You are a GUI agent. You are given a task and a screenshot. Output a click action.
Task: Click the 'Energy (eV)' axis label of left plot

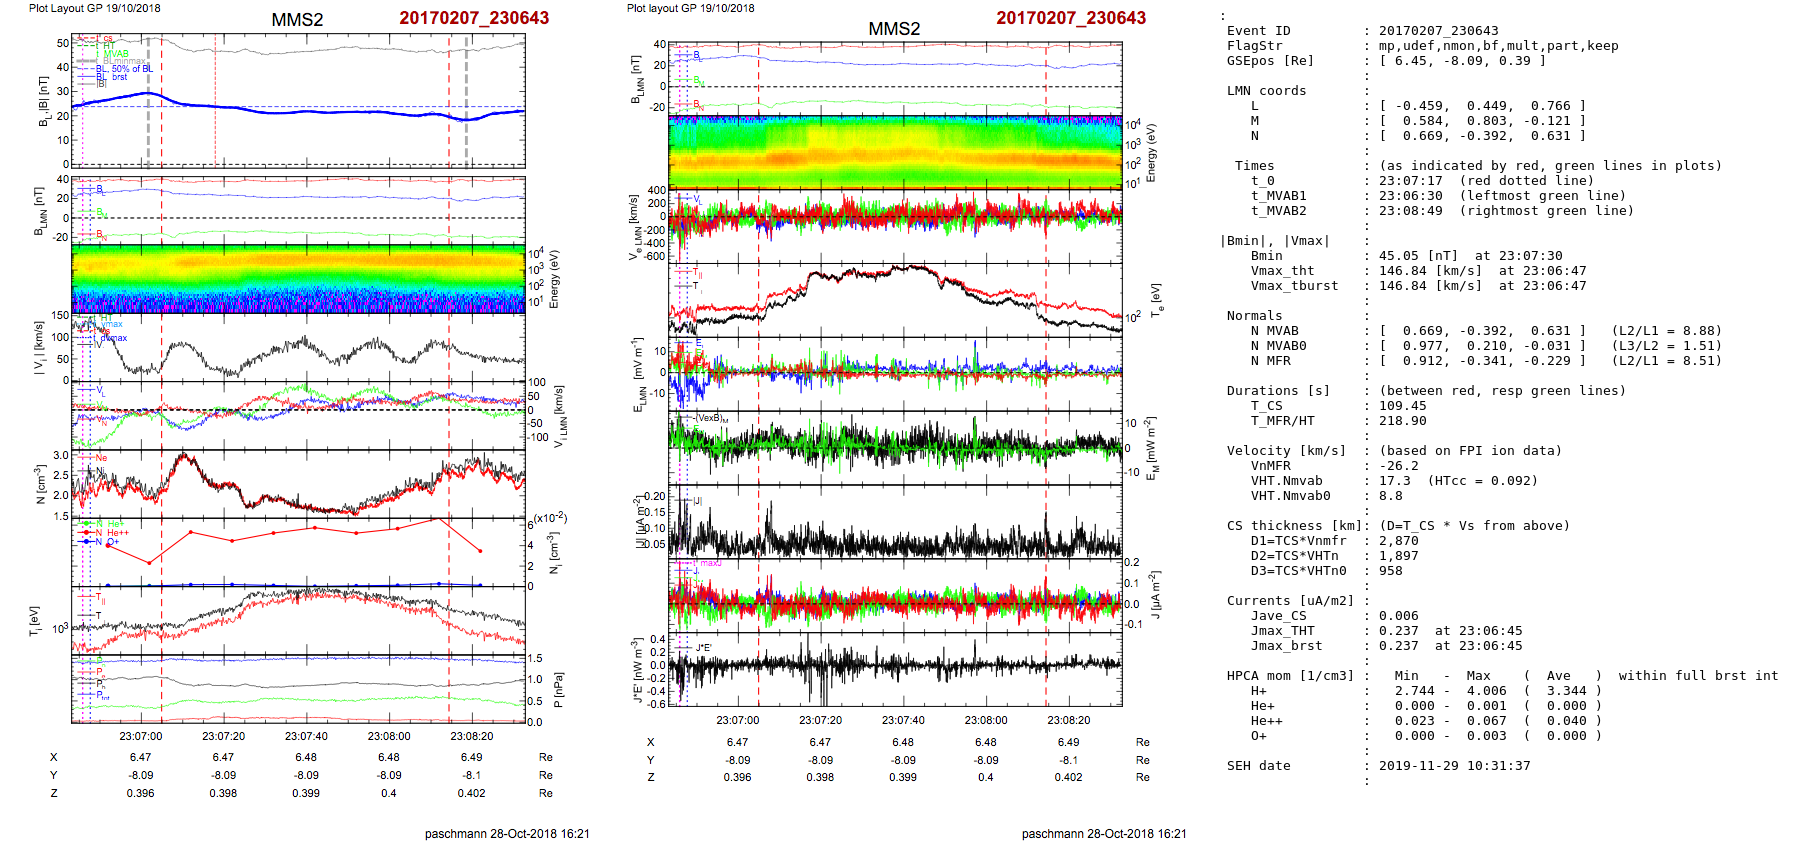(x=555, y=279)
